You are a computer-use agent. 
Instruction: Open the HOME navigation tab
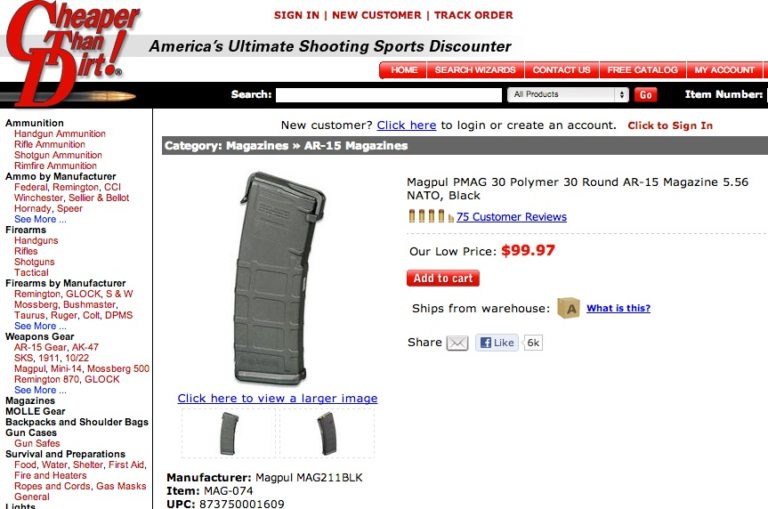point(404,70)
